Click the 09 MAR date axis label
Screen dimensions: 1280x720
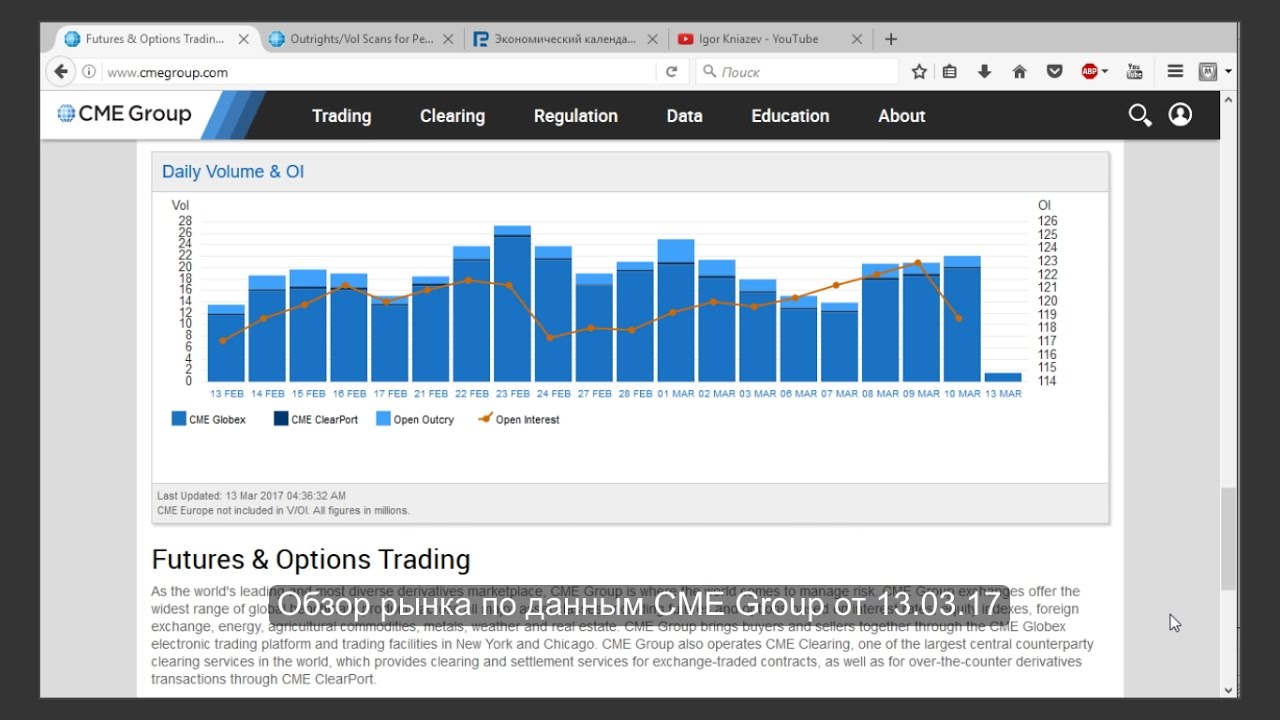click(921, 394)
